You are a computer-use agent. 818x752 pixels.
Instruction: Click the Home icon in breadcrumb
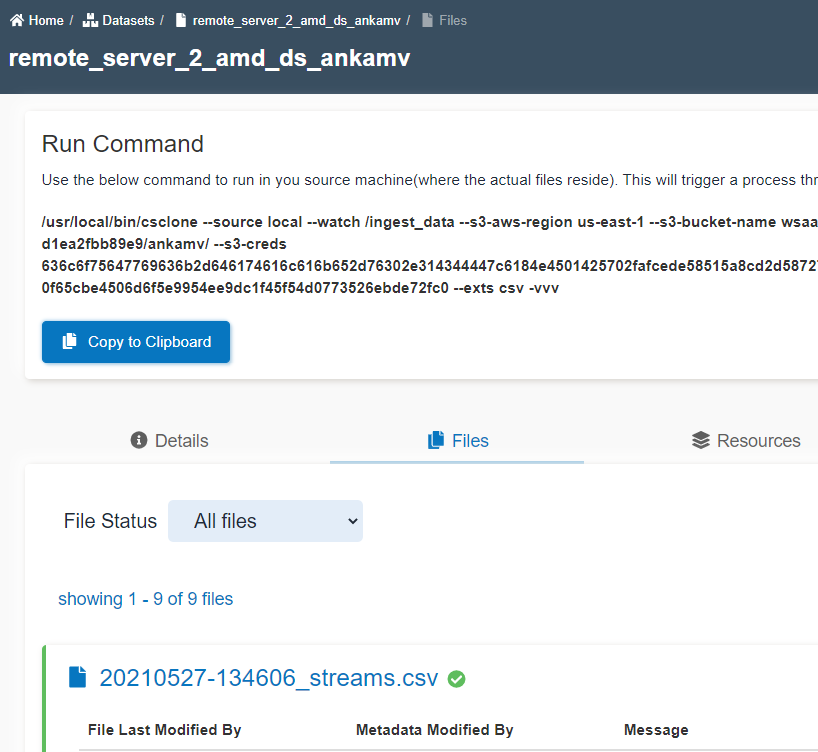pos(17,20)
